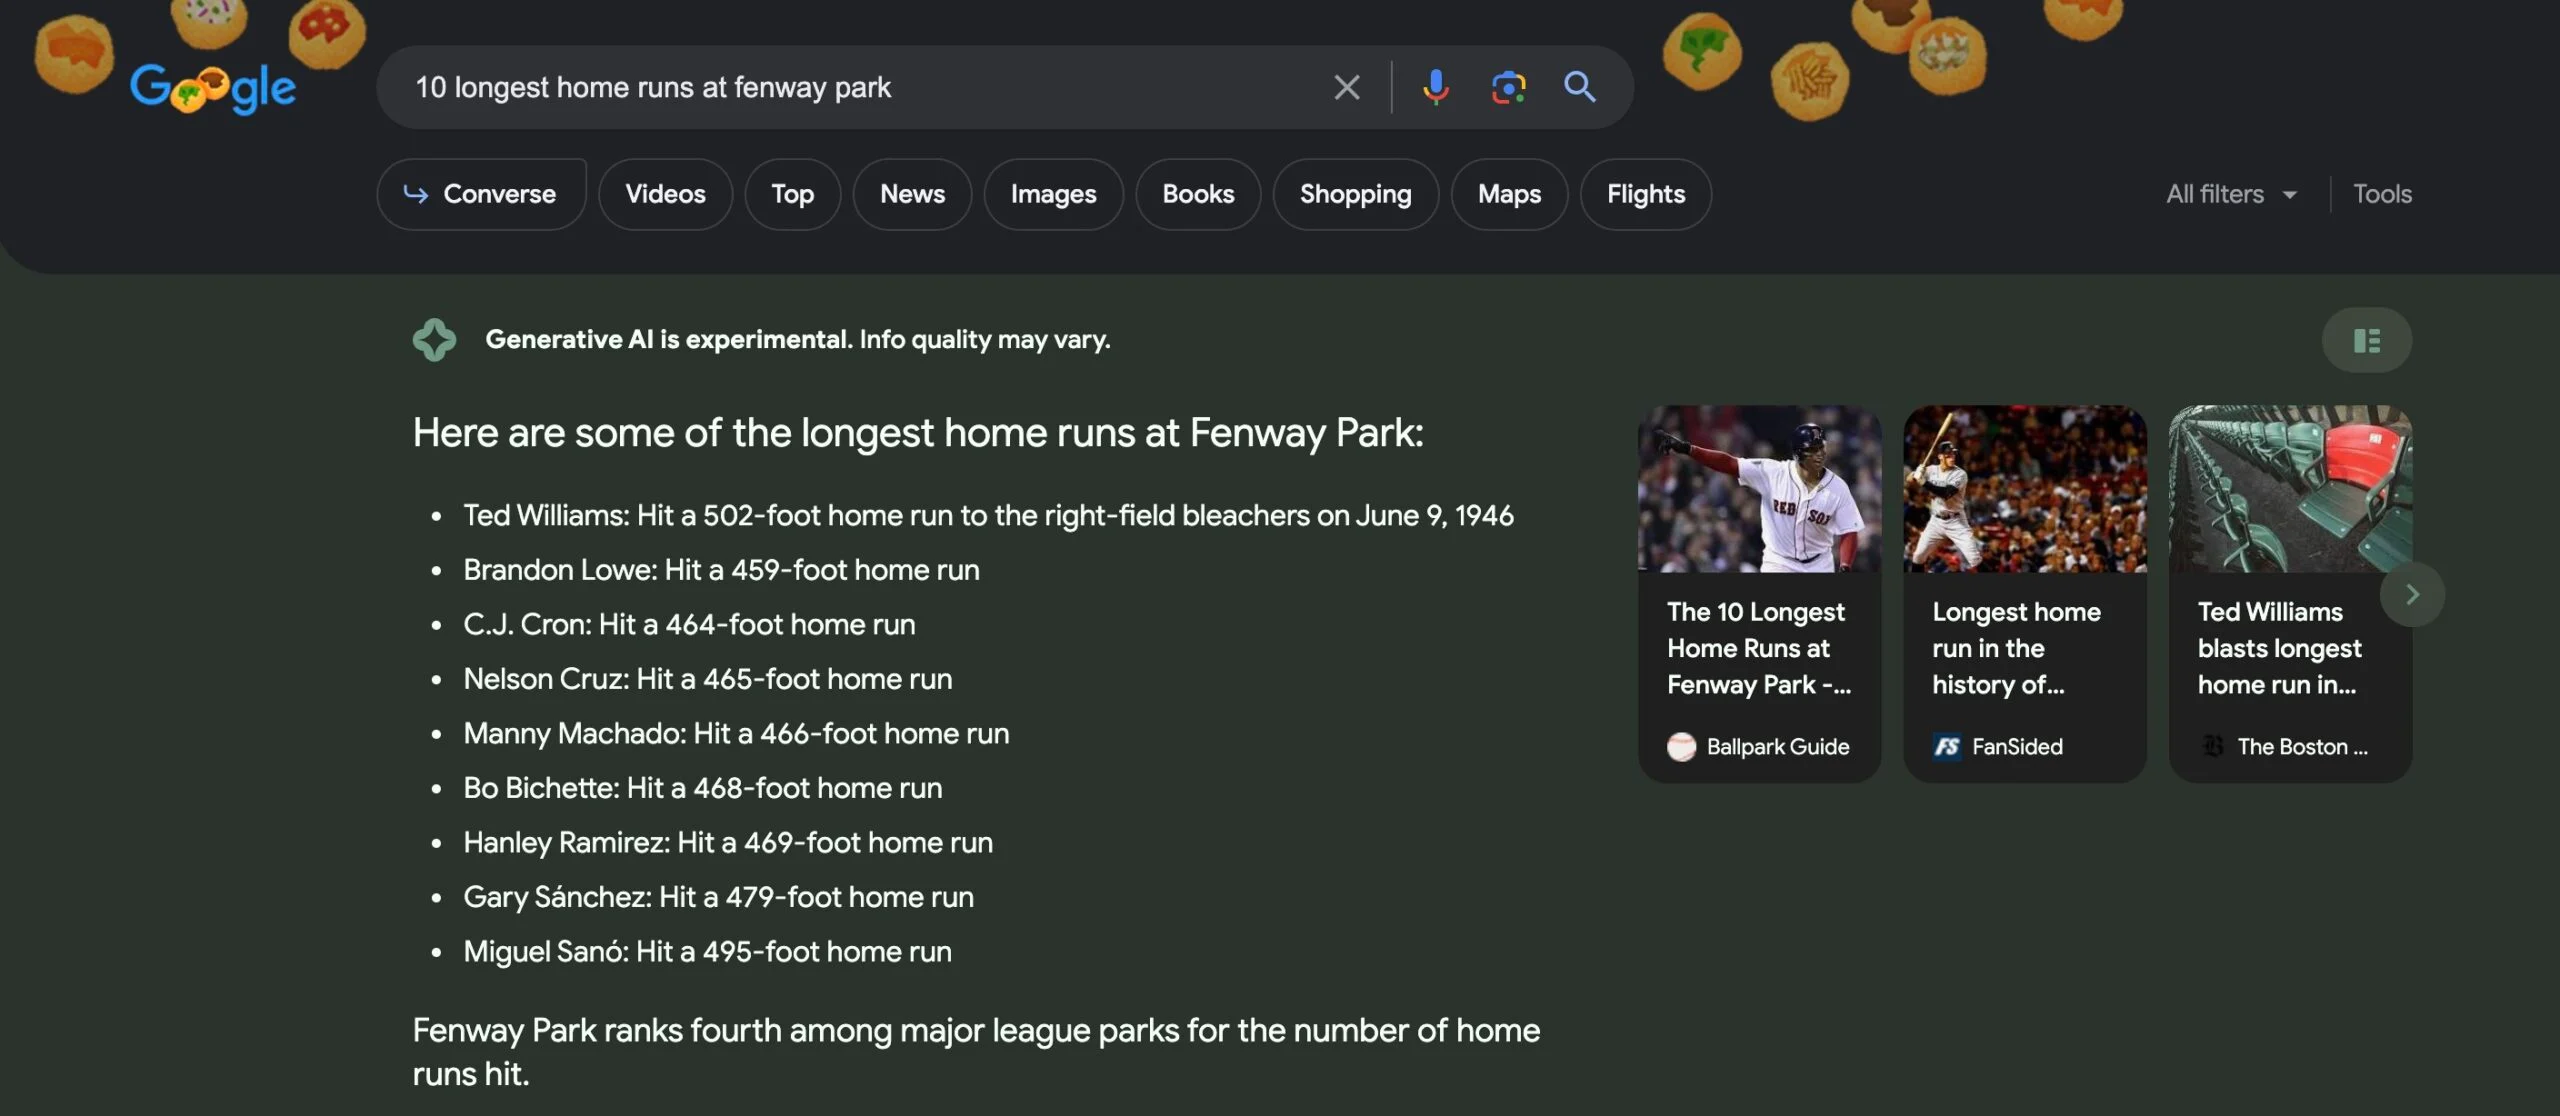Submit search with the magnifying glass icon
Image resolution: width=2560 pixels, height=1116 pixels.
pos(1580,87)
